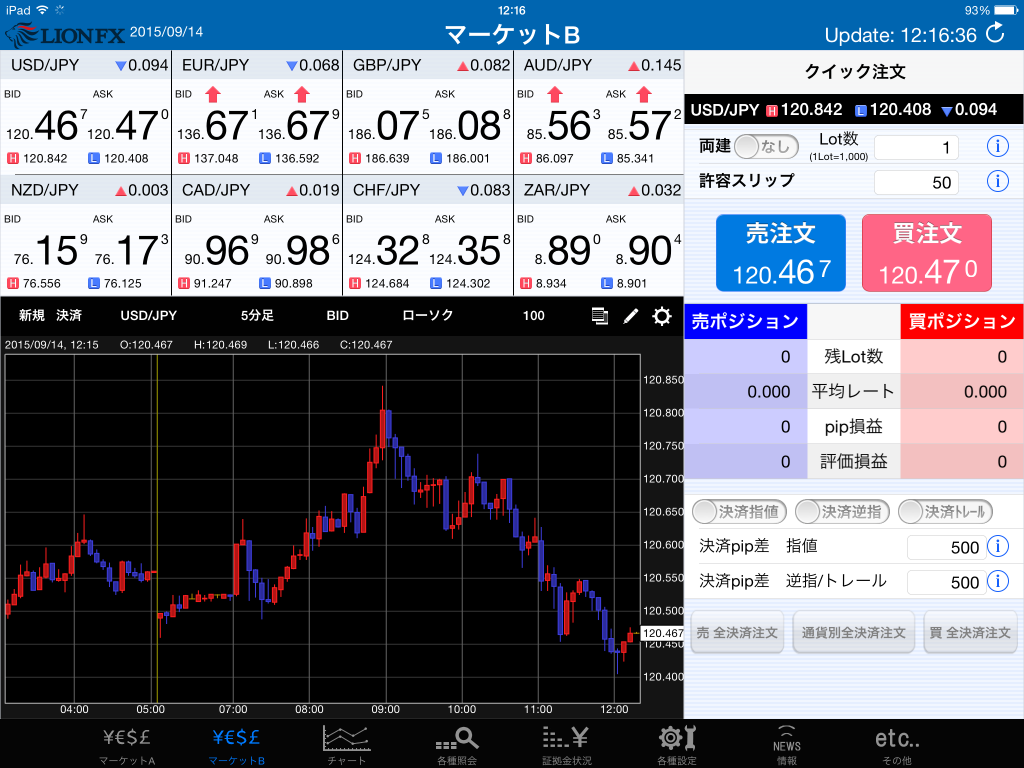Screen dimensions: 1024x768
Task: Enable 決済トレール toggle
Action: coord(945,512)
